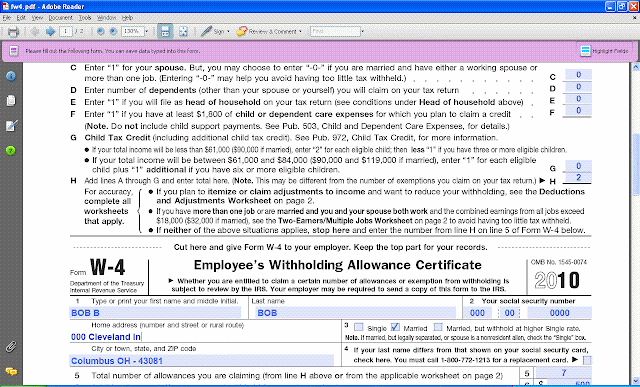Go to the previous page arrow
The image size is (640, 387).
click(35, 31)
